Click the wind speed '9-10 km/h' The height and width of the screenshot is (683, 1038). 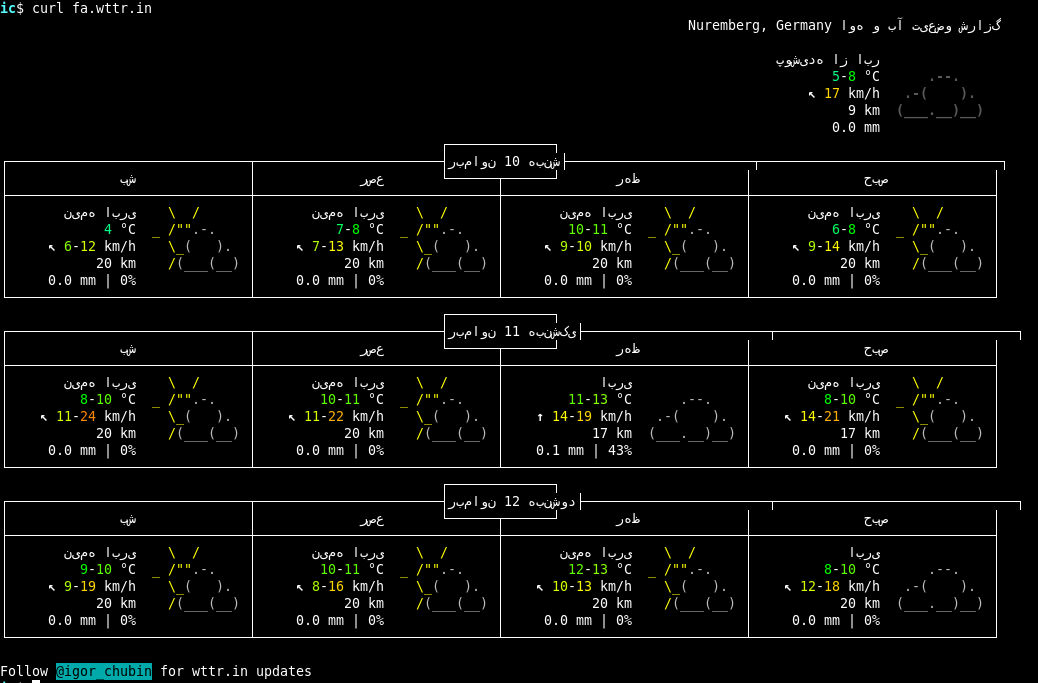coord(596,247)
